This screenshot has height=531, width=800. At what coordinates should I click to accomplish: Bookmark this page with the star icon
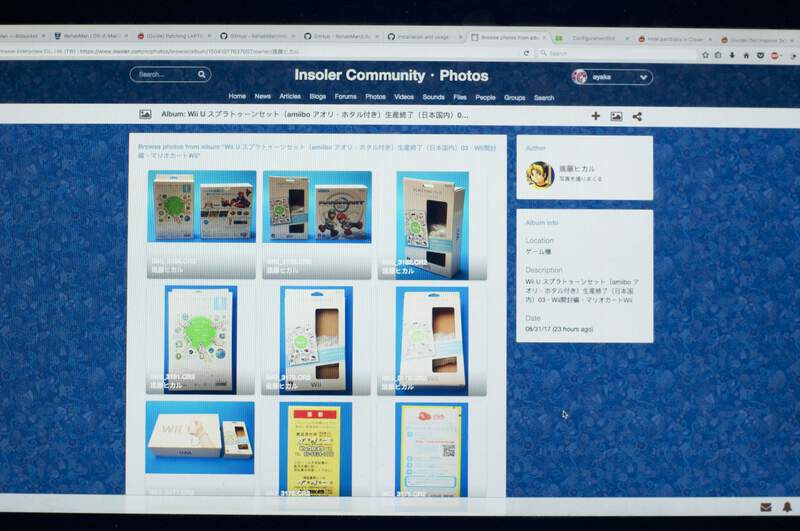coord(706,55)
